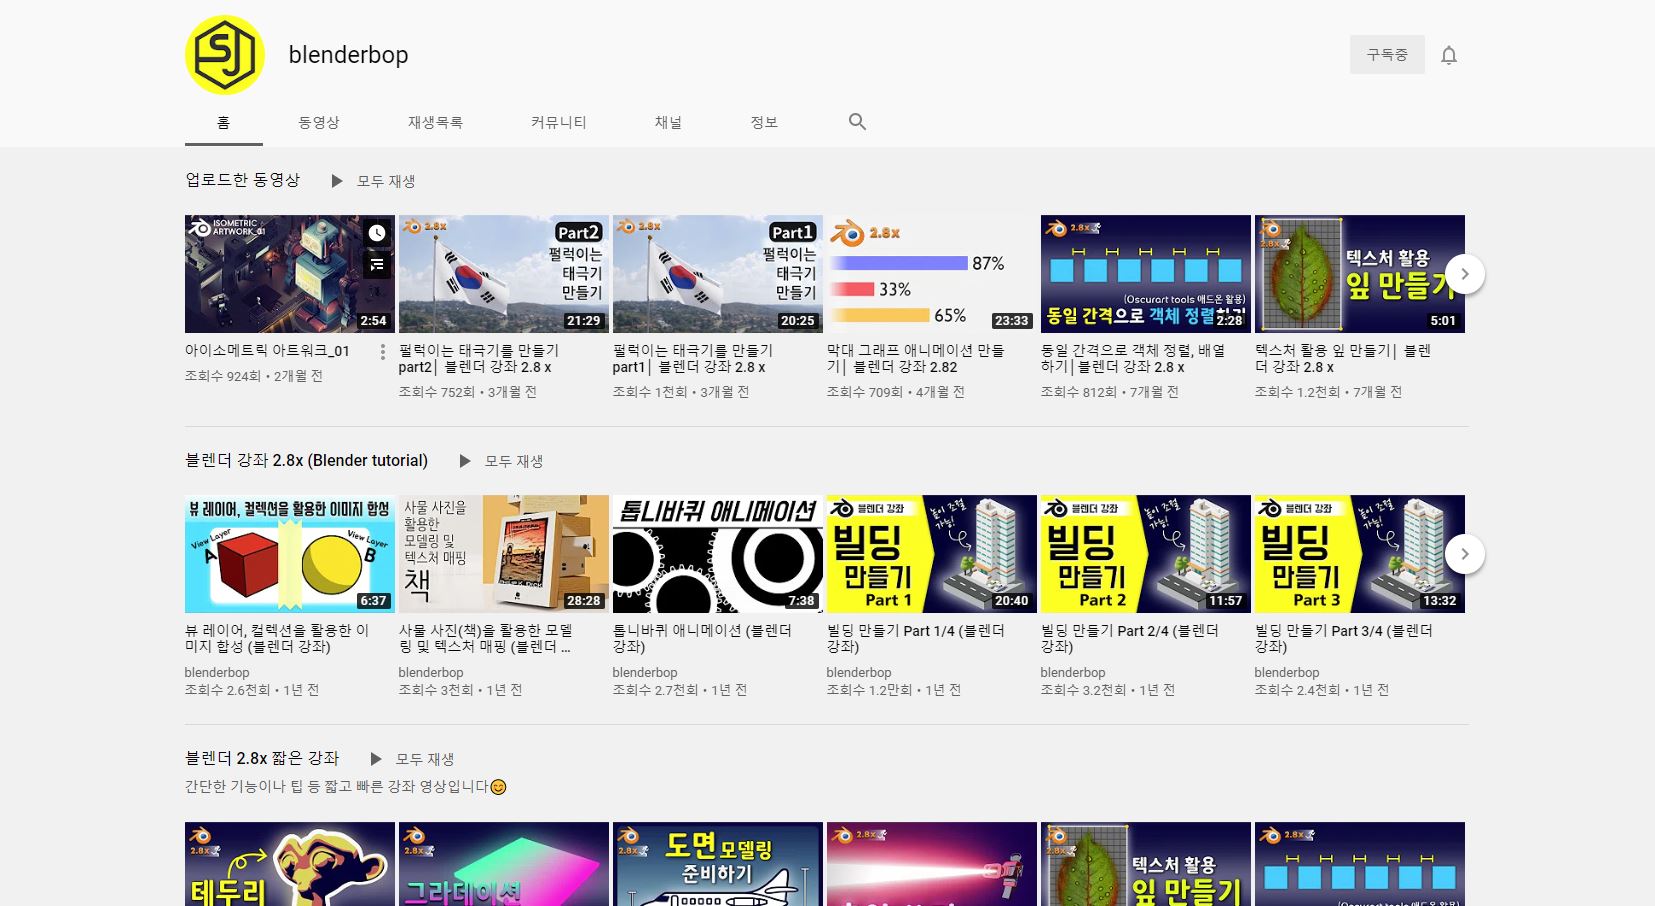Screen dimensions: 1655x906
Task: Switch to the 동영상 tab
Action: click(x=319, y=122)
